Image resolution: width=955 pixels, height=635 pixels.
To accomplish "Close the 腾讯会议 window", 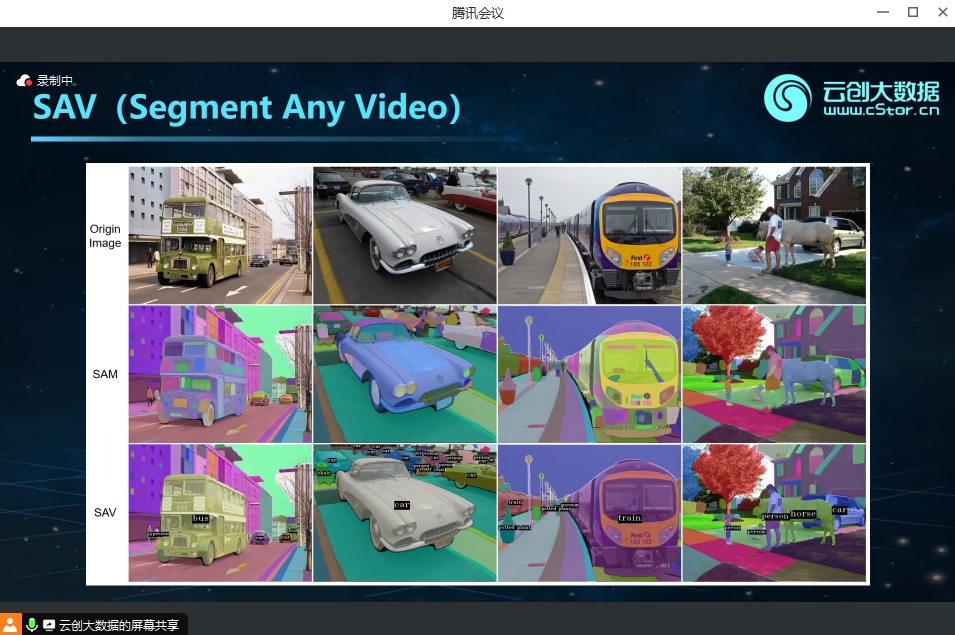I will point(942,12).
